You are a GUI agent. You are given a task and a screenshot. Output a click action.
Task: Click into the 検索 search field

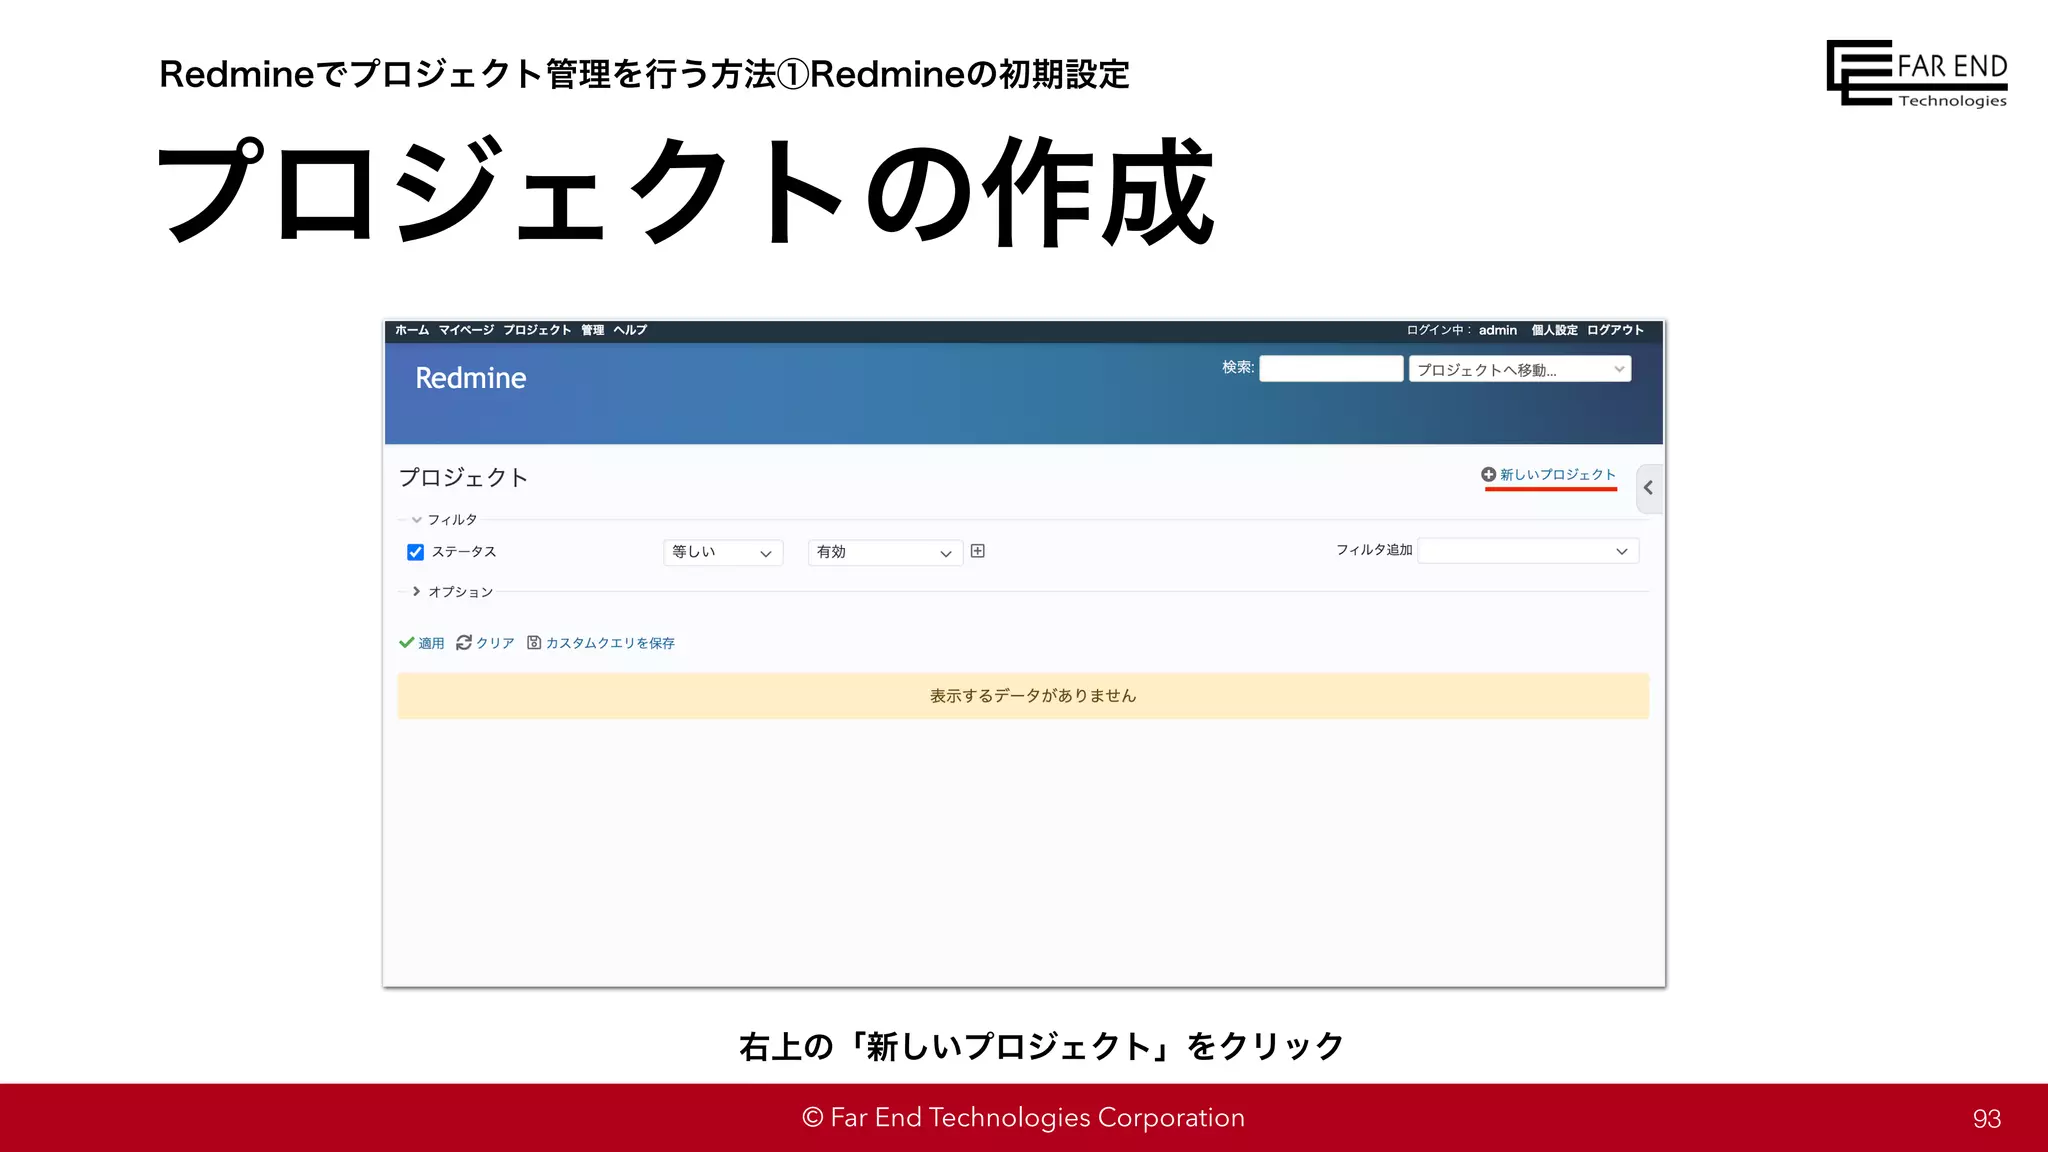click(x=1331, y=368)
